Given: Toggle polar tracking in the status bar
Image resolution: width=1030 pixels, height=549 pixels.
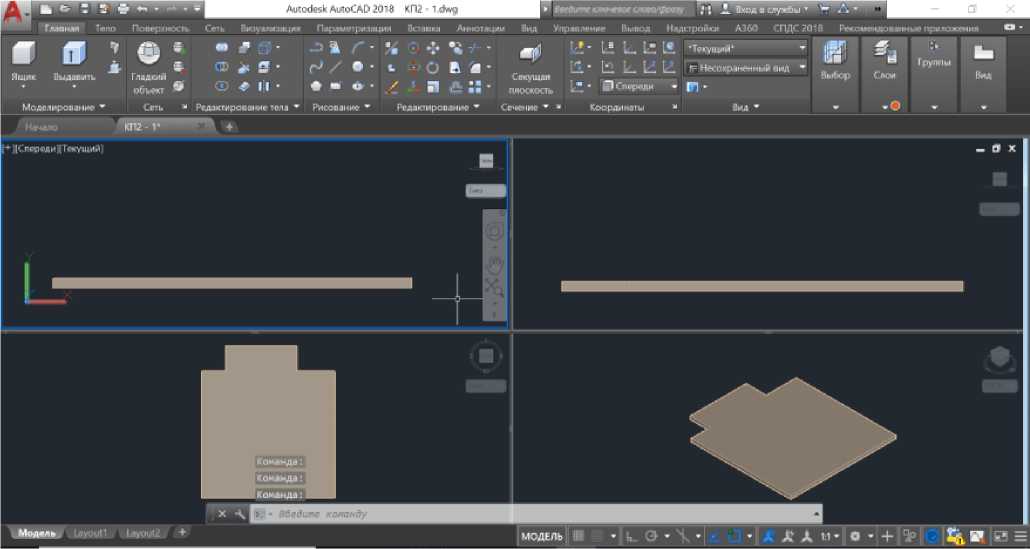Looking at the screenshot, I should click(x=652, y=537).
